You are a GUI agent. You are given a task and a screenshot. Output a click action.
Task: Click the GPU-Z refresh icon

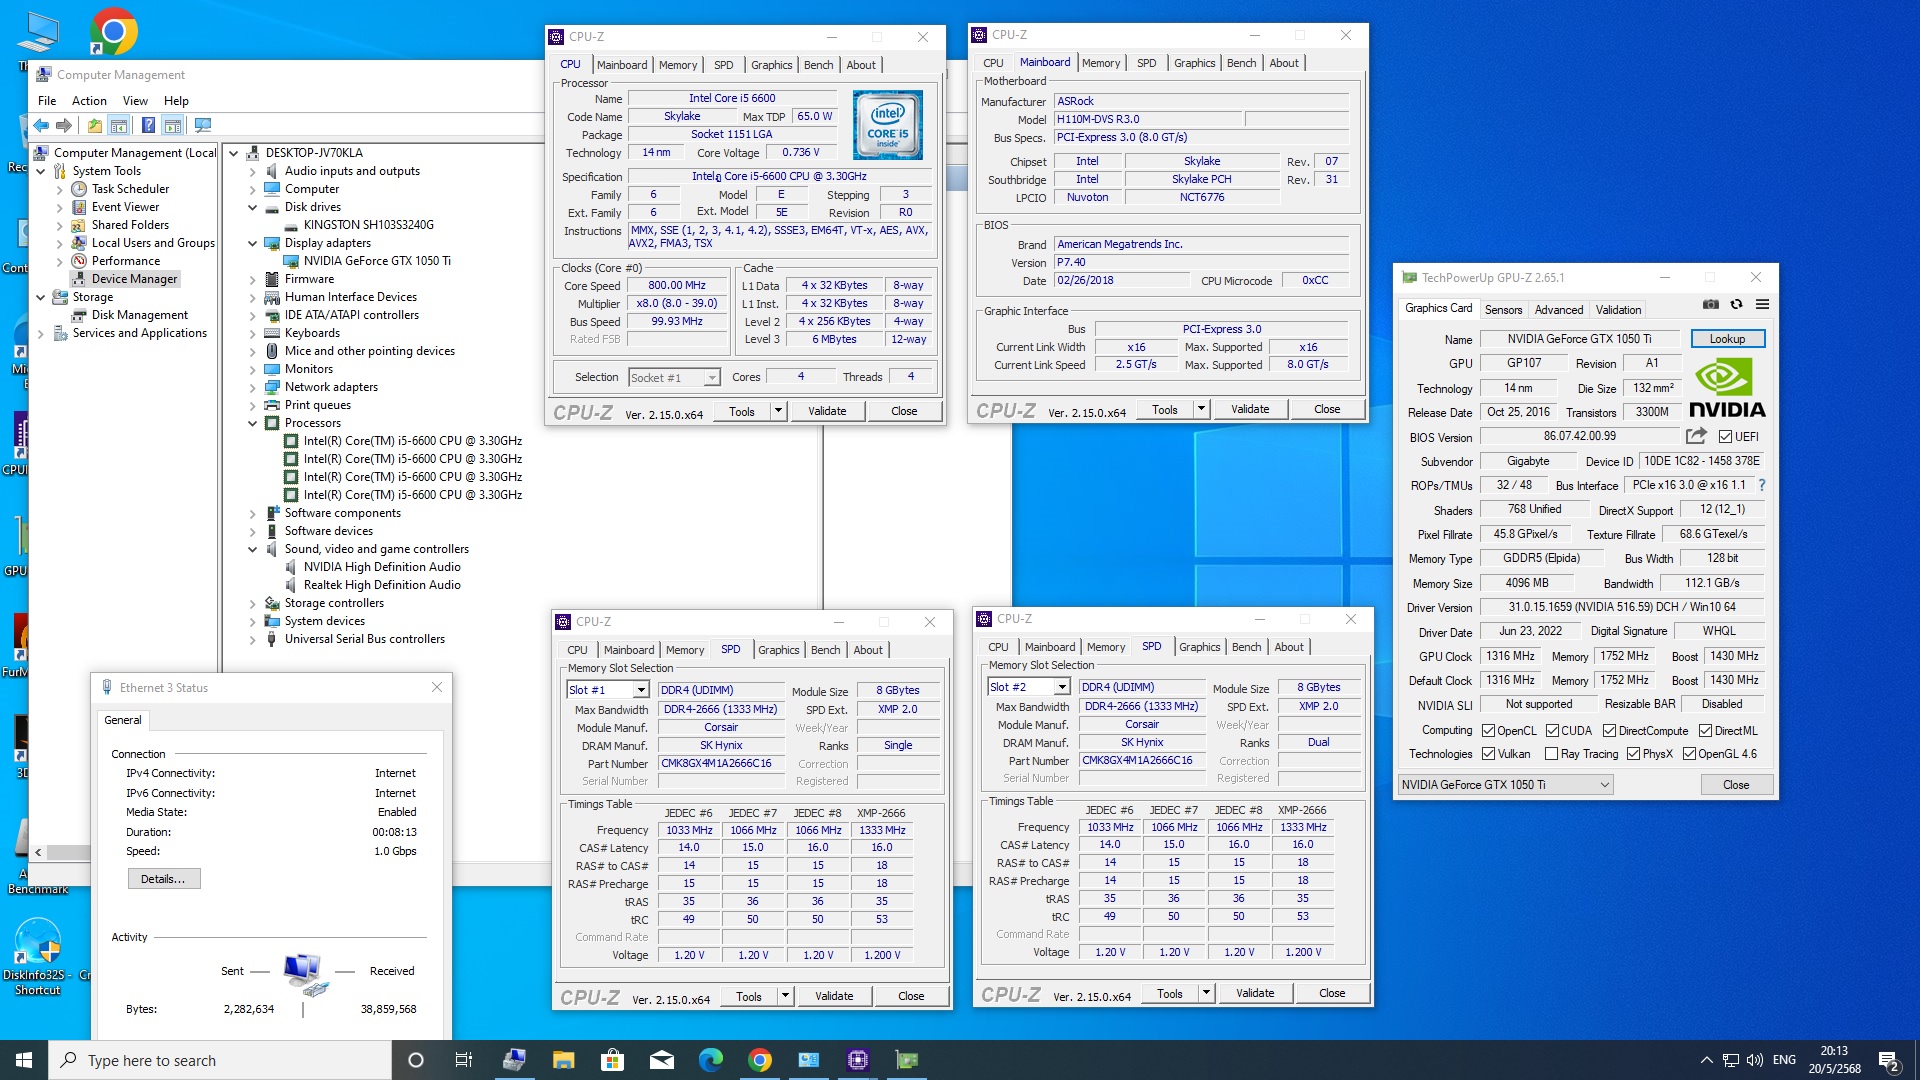click(x=1736, y=304)
